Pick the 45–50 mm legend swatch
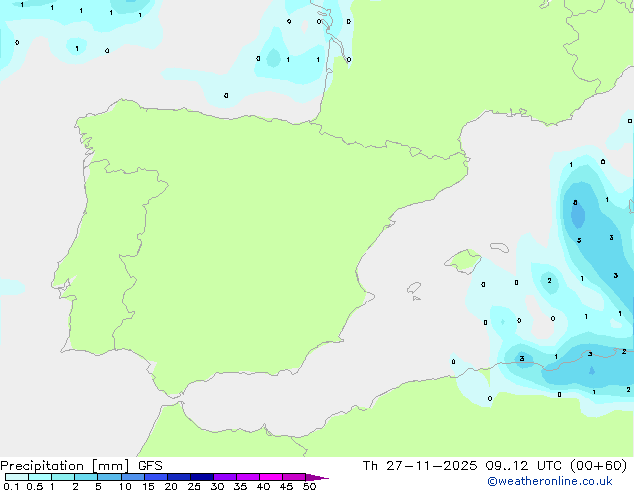Image resolution: width=634 pixels, height=490 pixels. (x=294, y=477)
